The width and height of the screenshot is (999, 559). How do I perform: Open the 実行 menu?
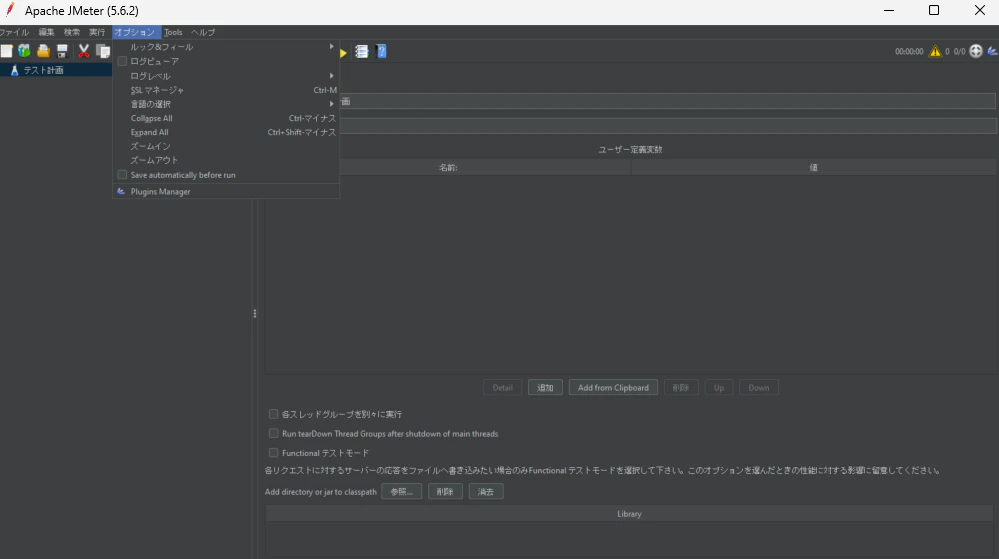tap(97, 32)
